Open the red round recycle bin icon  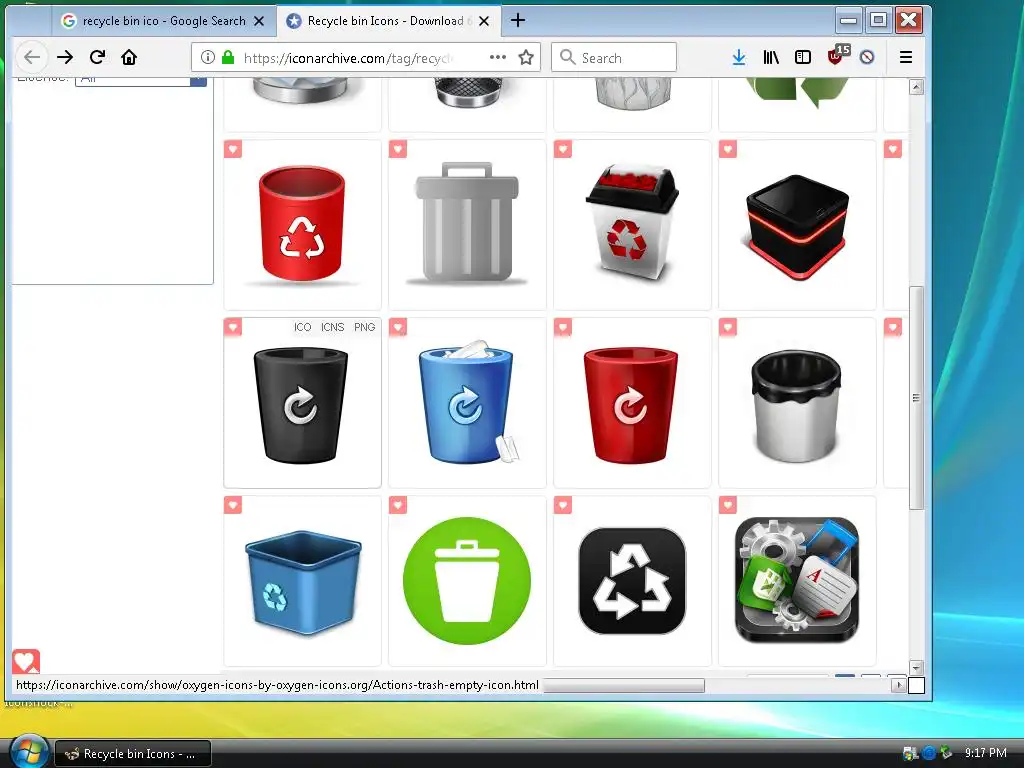301,225
